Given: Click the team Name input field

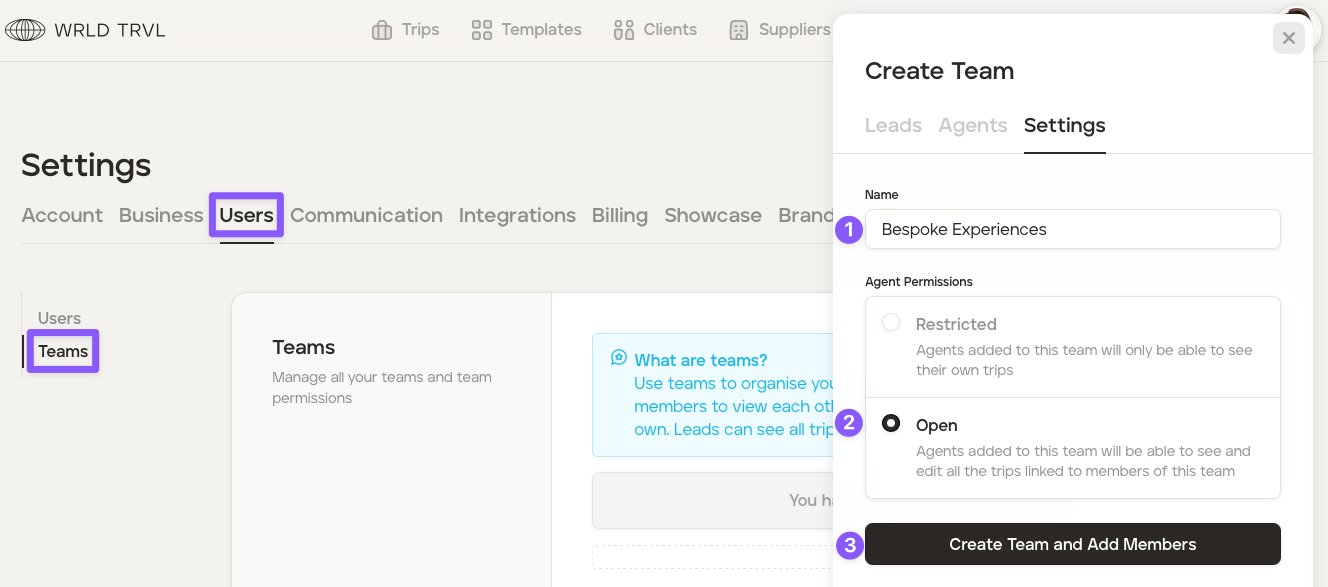Looking at the screenshot, I should coord(1072,229).
